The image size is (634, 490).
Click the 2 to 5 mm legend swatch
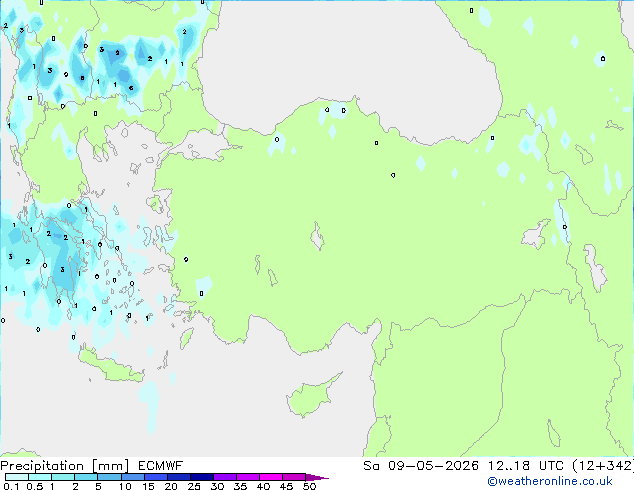(x=86, y=477)
